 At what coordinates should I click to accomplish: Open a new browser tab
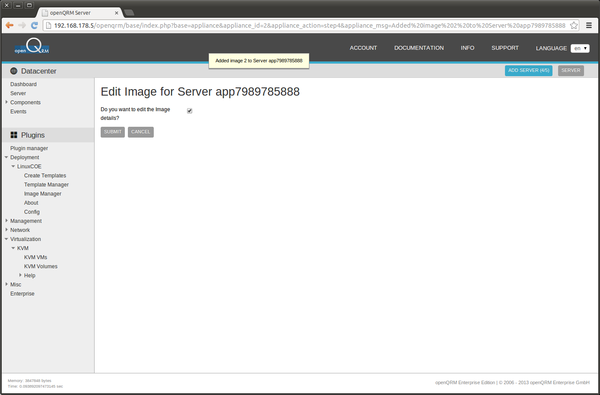pyautogui.click(x=129, y=13)
